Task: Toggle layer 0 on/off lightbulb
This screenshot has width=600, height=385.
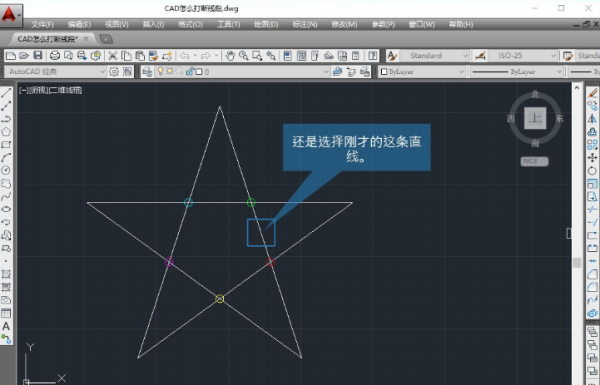Action: pos(160,71)
